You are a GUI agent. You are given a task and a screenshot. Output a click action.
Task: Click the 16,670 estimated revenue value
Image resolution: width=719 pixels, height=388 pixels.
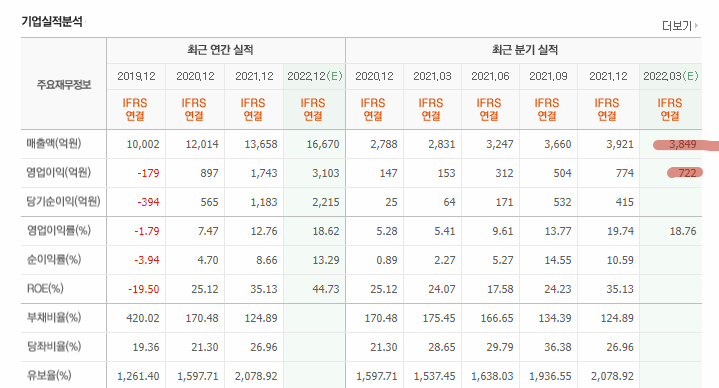(323, 144)
